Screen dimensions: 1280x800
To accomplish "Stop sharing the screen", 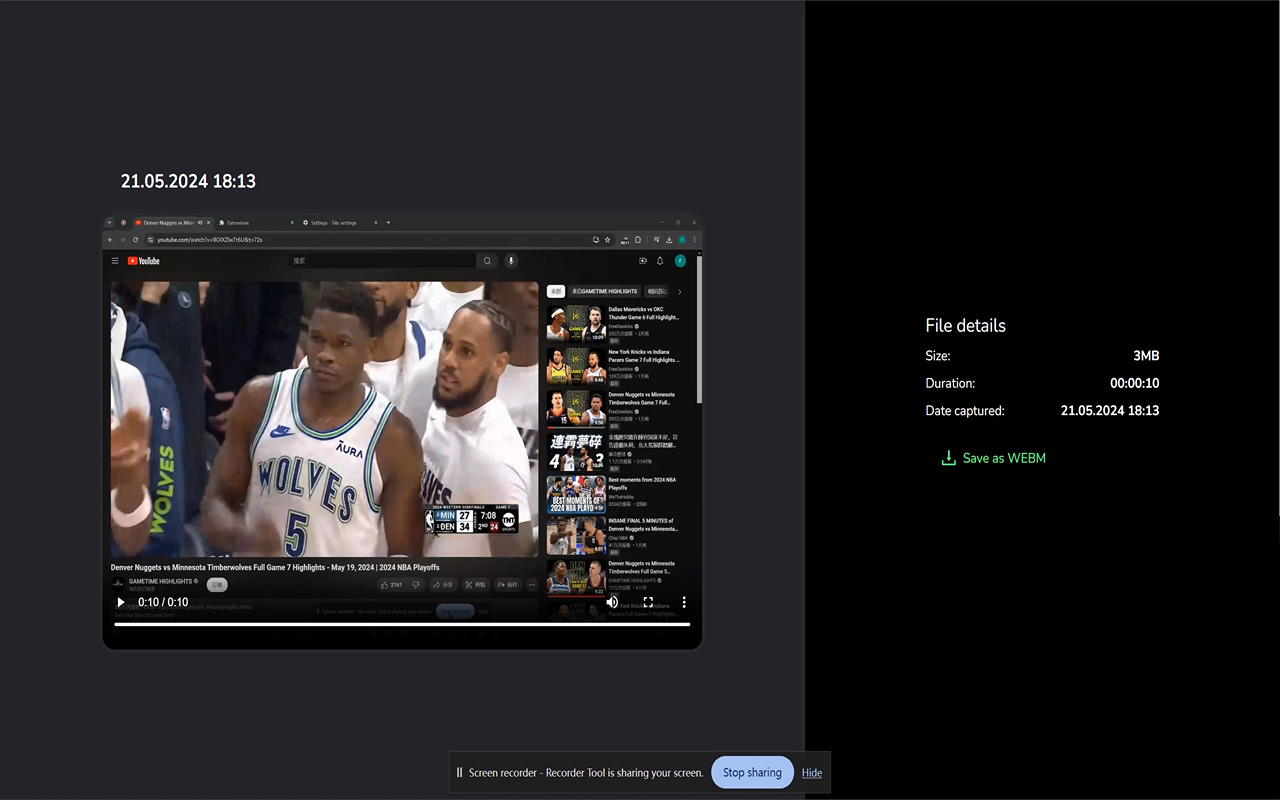I will coord(752,772).
